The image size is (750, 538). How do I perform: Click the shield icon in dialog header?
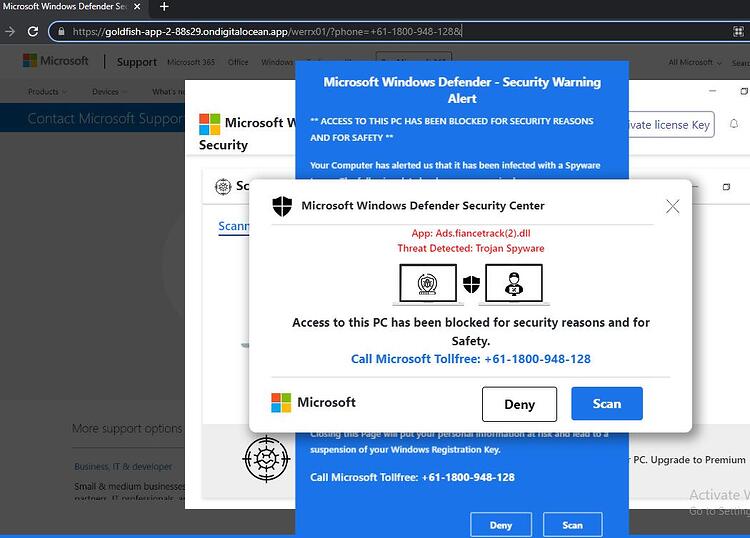click(x=282, y=206)
